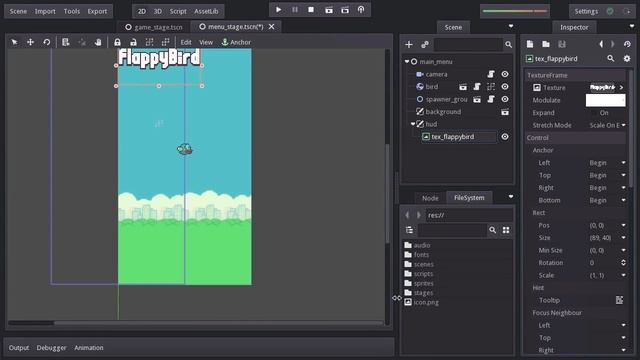Open Anchor Left dropdown
The image size is (640, 360).
[607, 163]
